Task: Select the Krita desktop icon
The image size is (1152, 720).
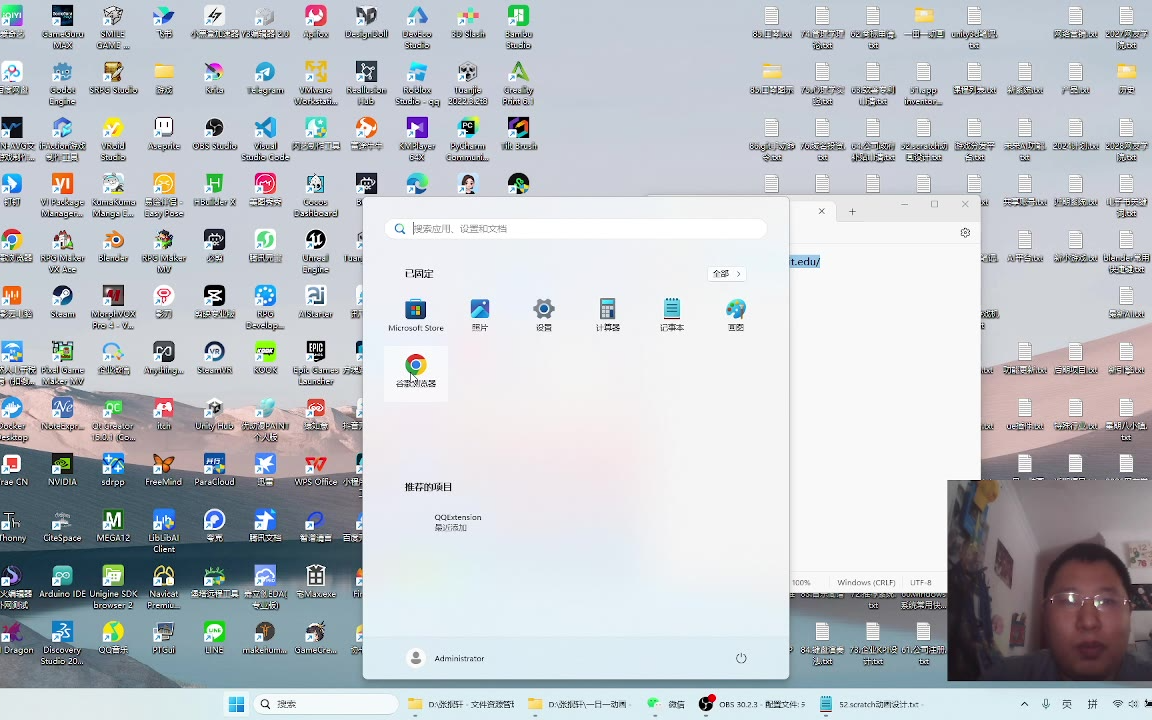Action: [214, 79]
